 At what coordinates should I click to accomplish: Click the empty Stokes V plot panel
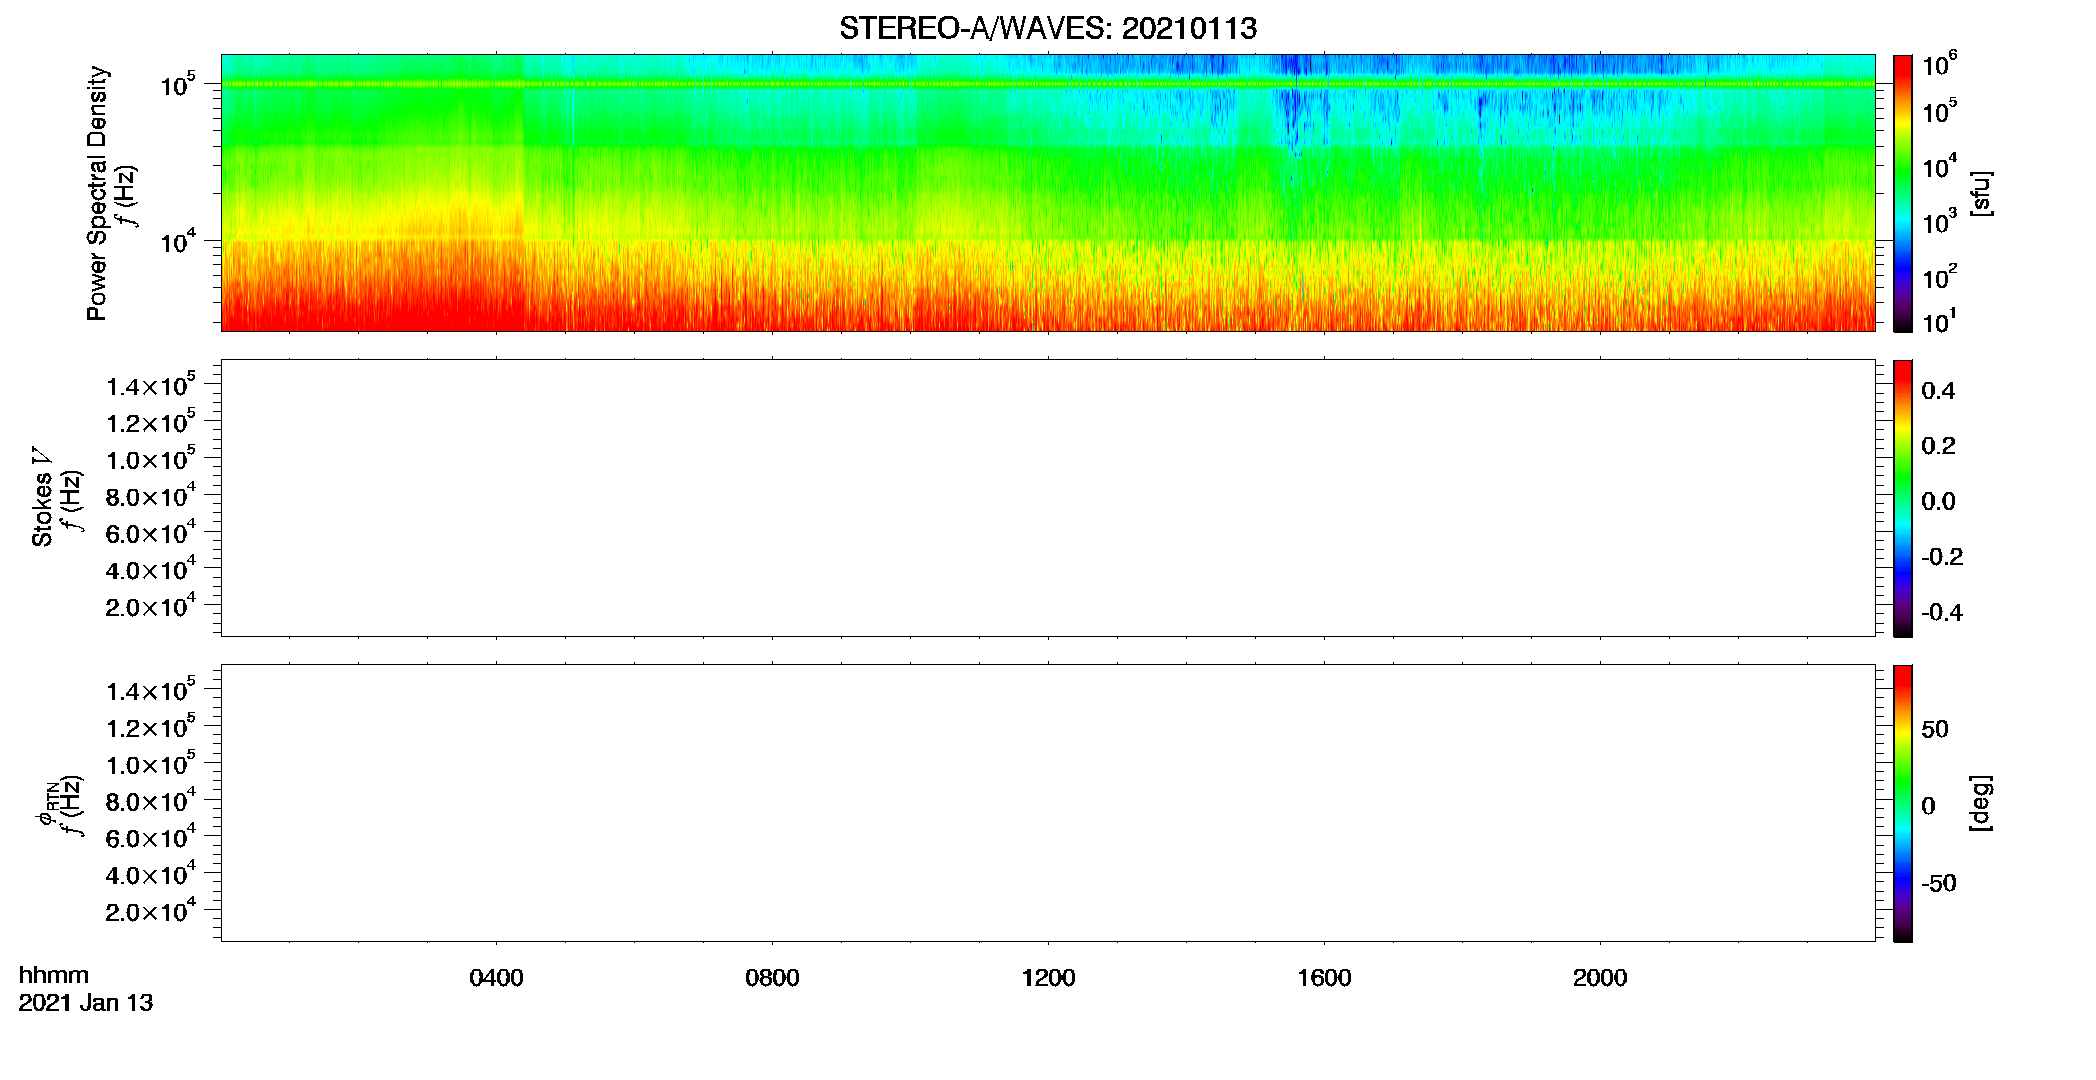[1048, 498]
